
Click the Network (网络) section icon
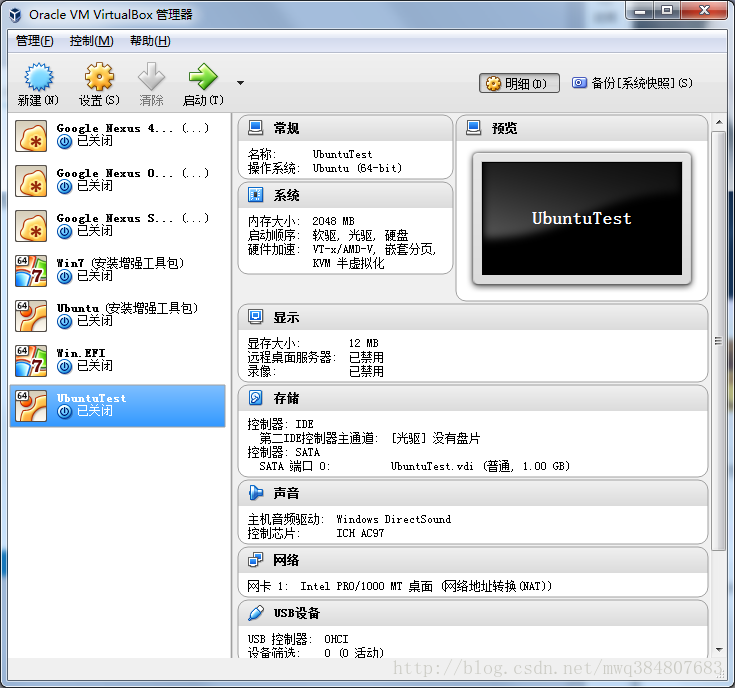click(x=255, y=560)
